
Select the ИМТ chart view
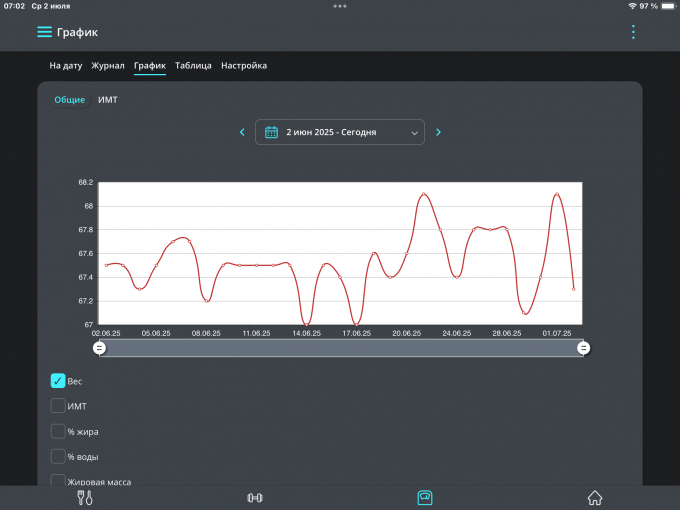[x=107, y=100]
